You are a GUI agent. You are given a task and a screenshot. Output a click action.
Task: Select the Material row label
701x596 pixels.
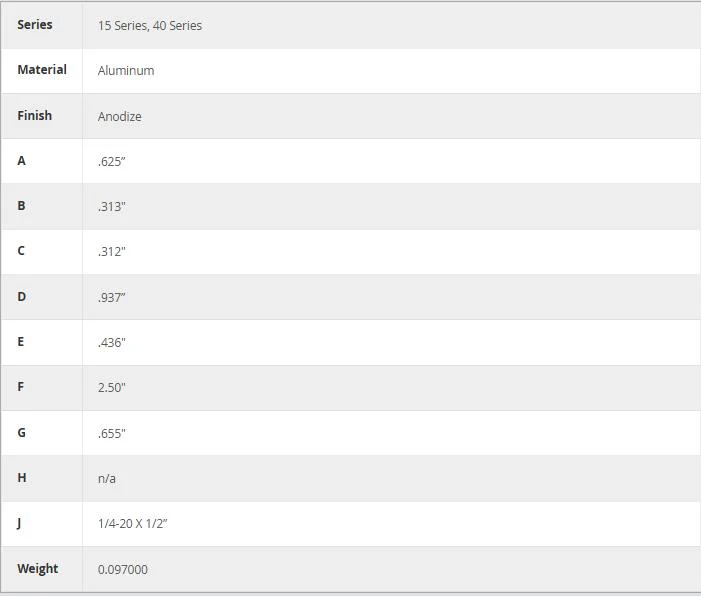point(42,70)
